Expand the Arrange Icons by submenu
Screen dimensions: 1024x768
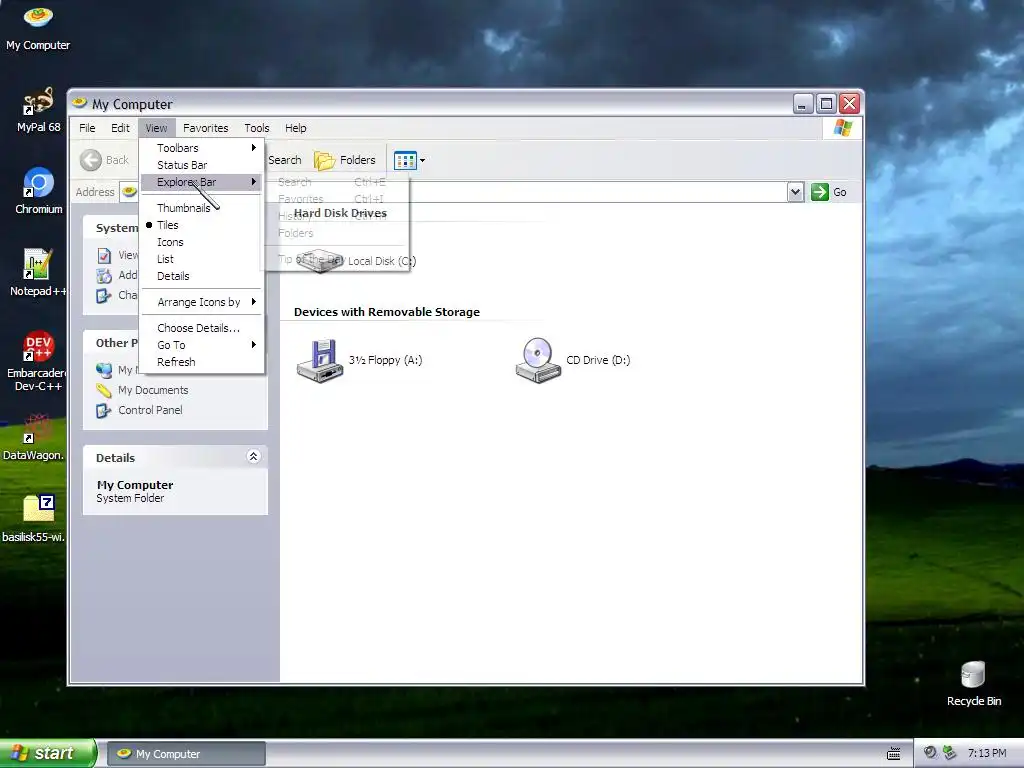(202, 302)
